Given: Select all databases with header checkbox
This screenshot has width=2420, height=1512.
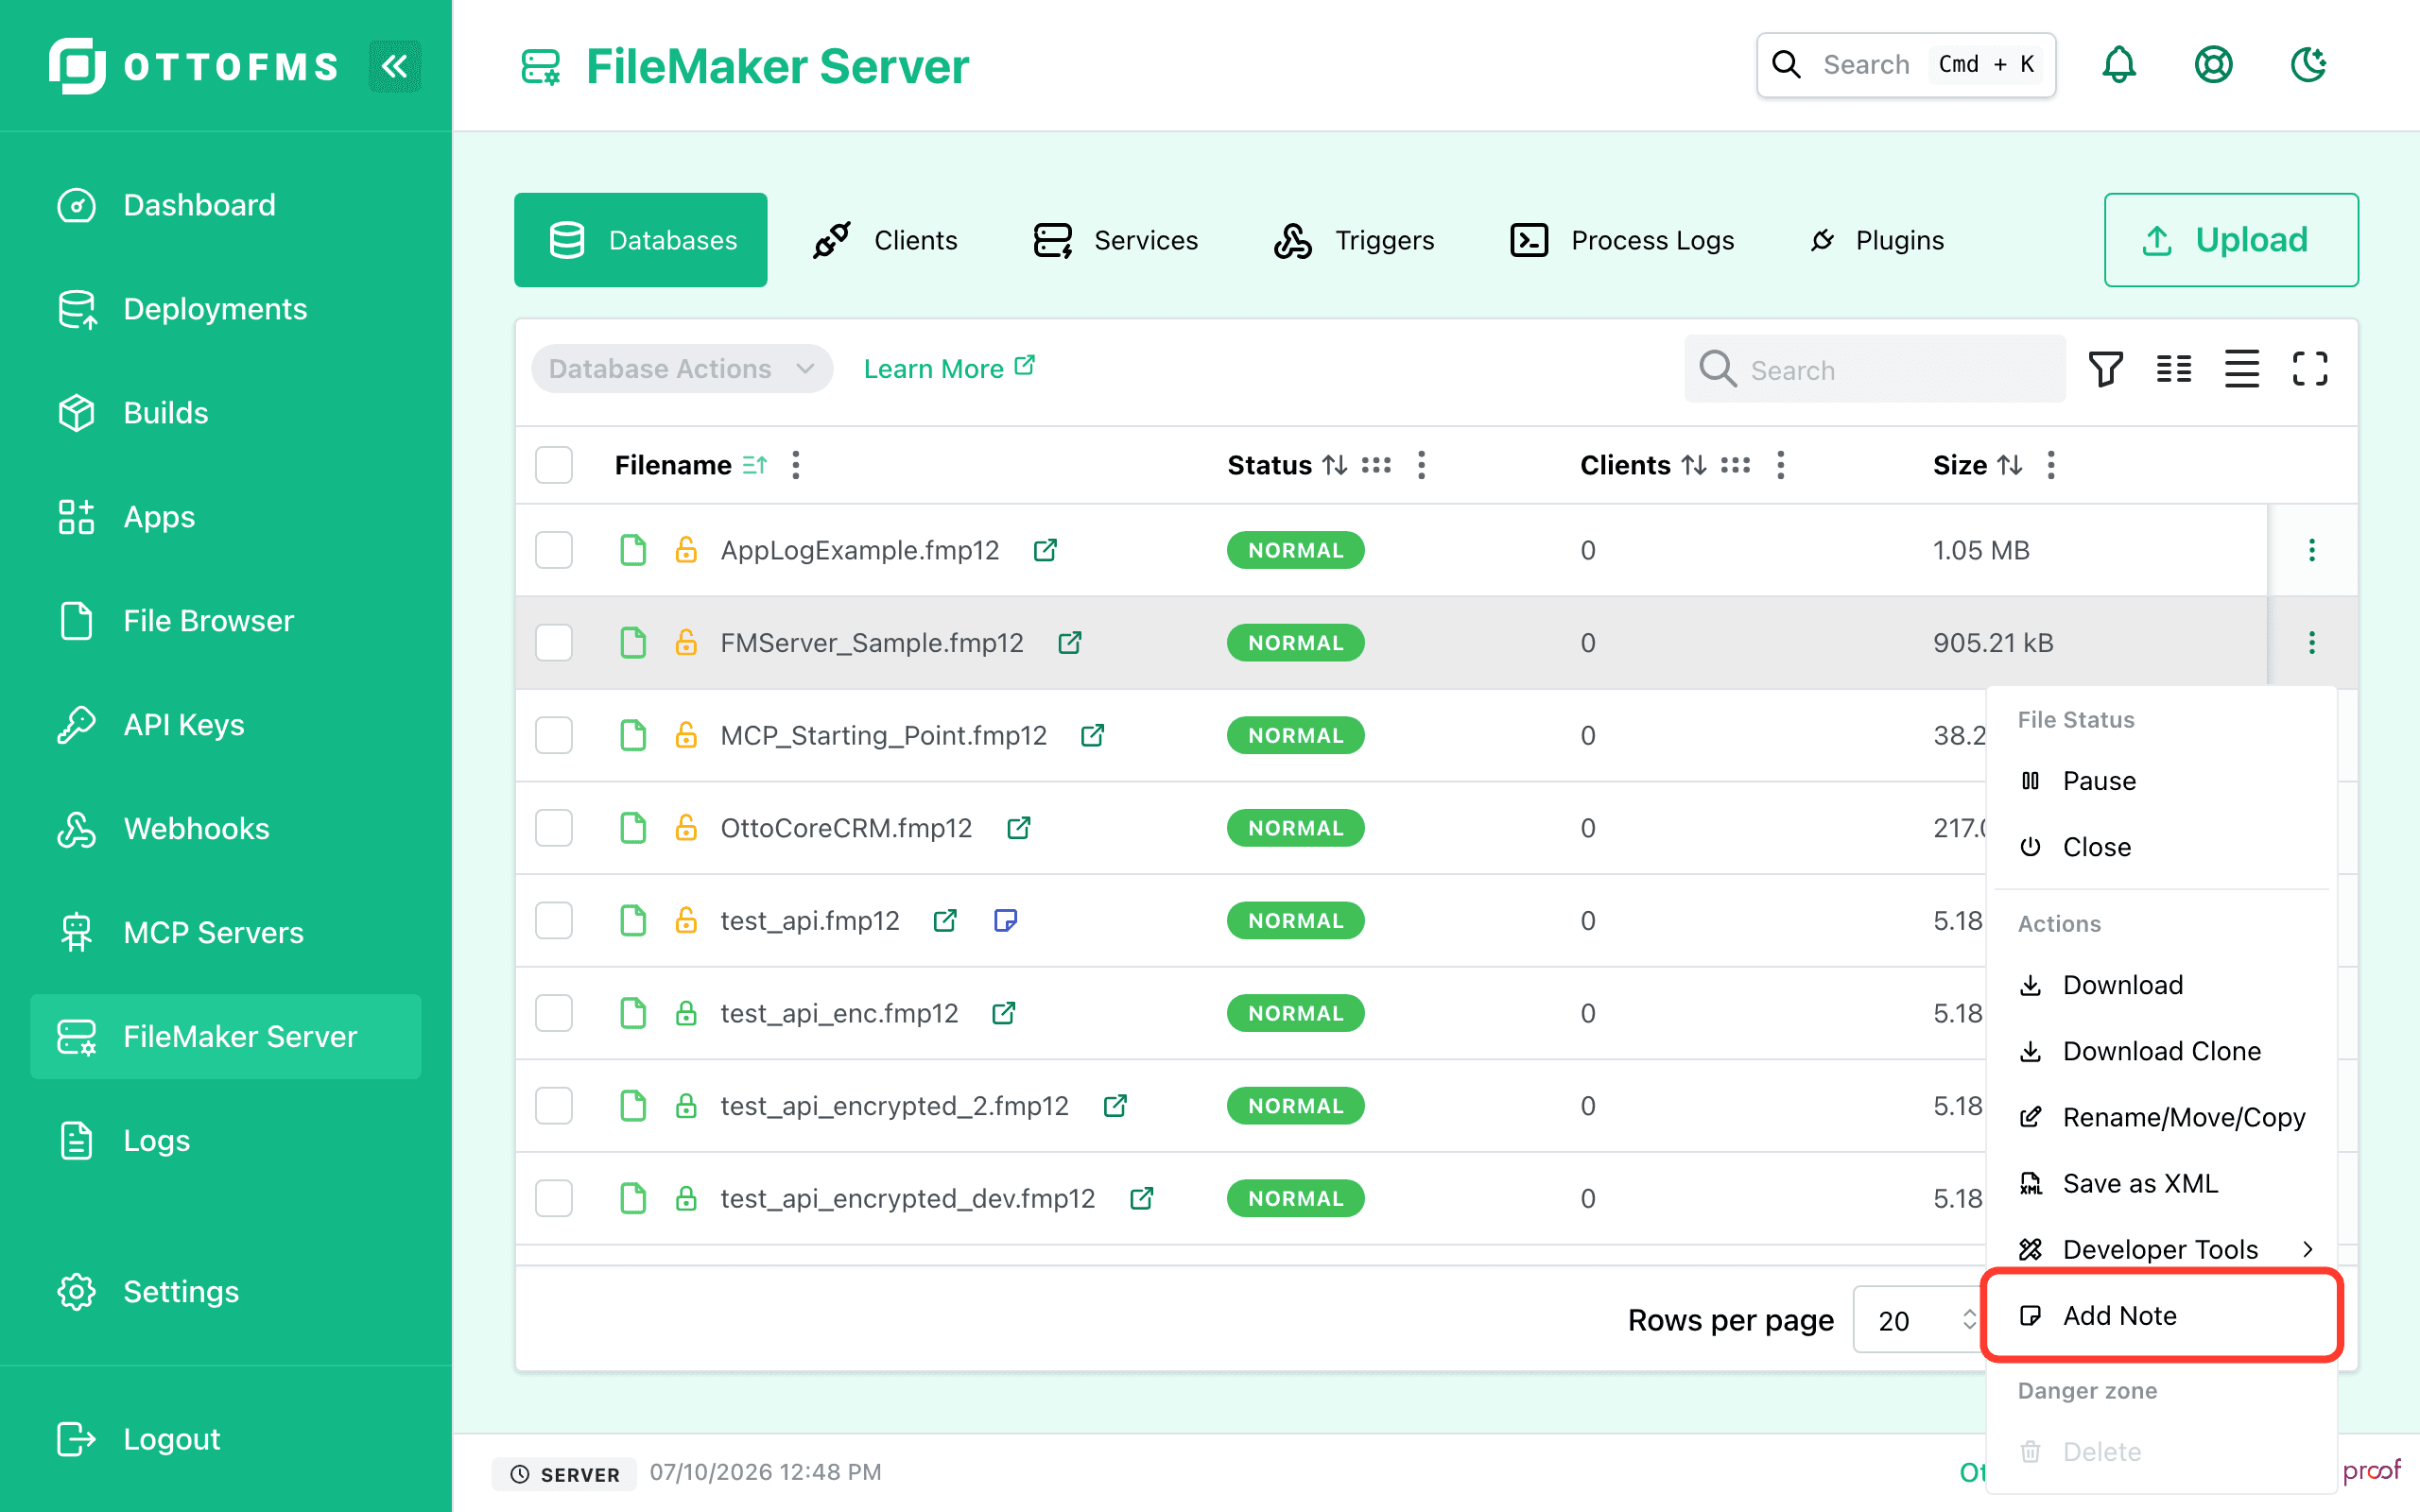Looking at the screenshot, I should [554, 465].
